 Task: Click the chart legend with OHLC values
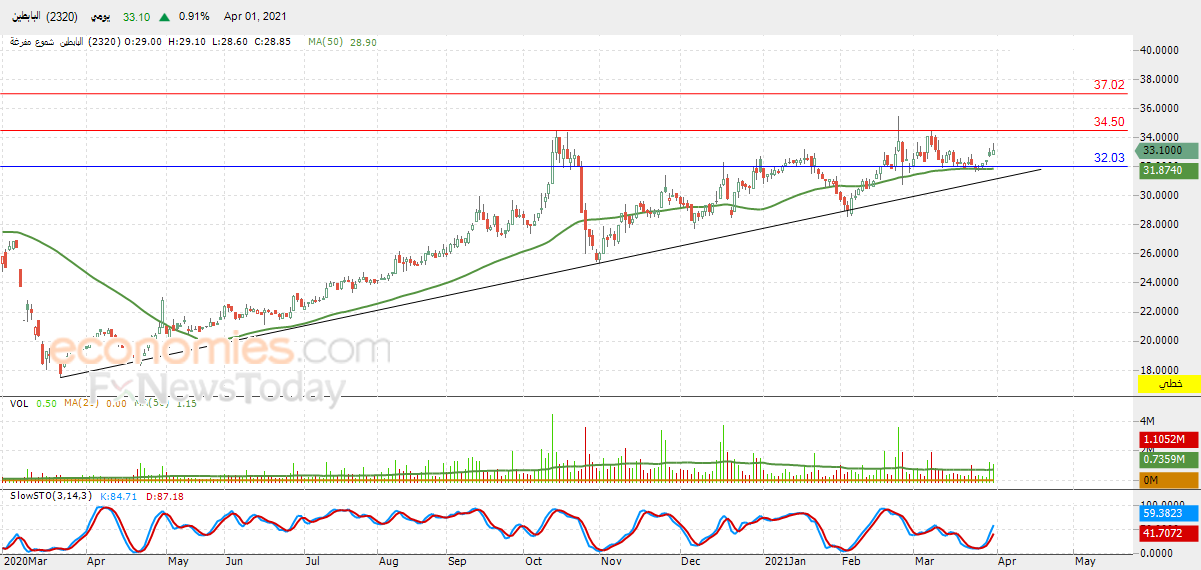[150, 42]
